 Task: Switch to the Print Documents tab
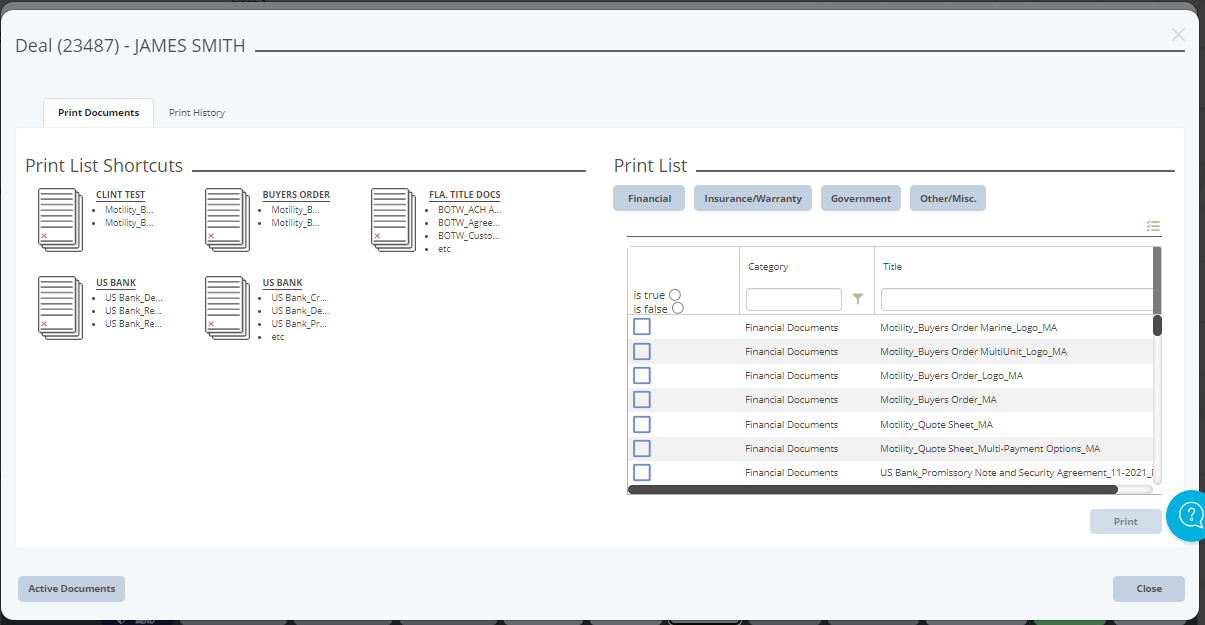(98, 113)
